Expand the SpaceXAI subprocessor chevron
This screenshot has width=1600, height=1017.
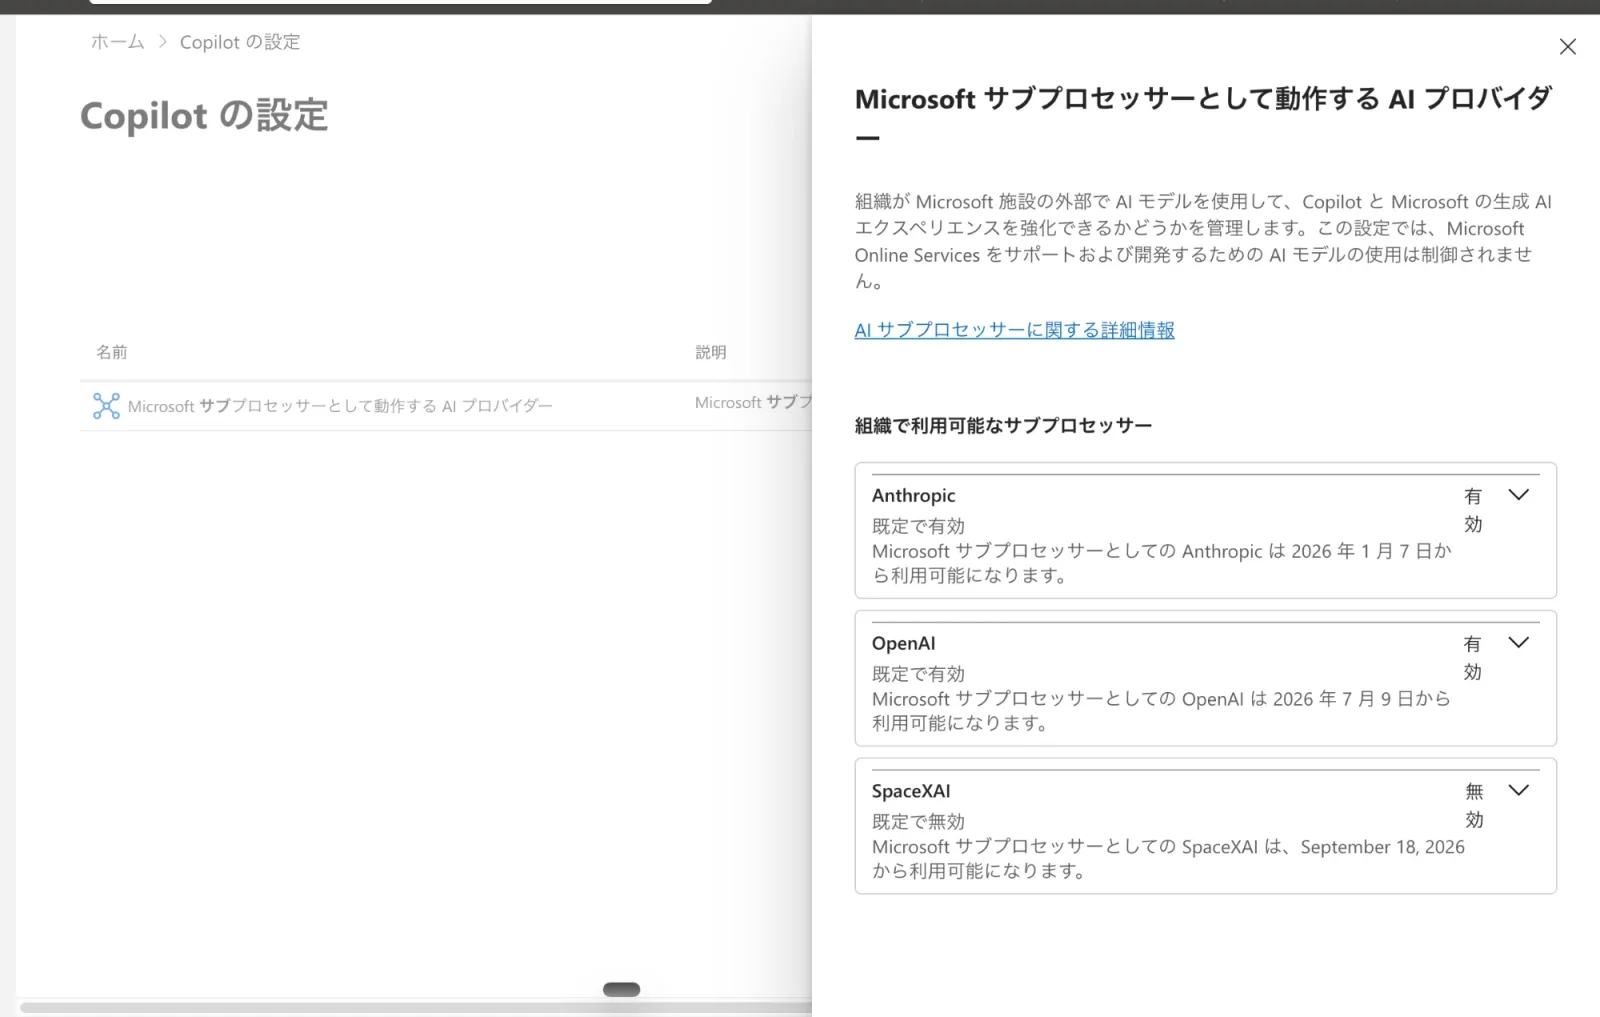tap(1518, 791)
